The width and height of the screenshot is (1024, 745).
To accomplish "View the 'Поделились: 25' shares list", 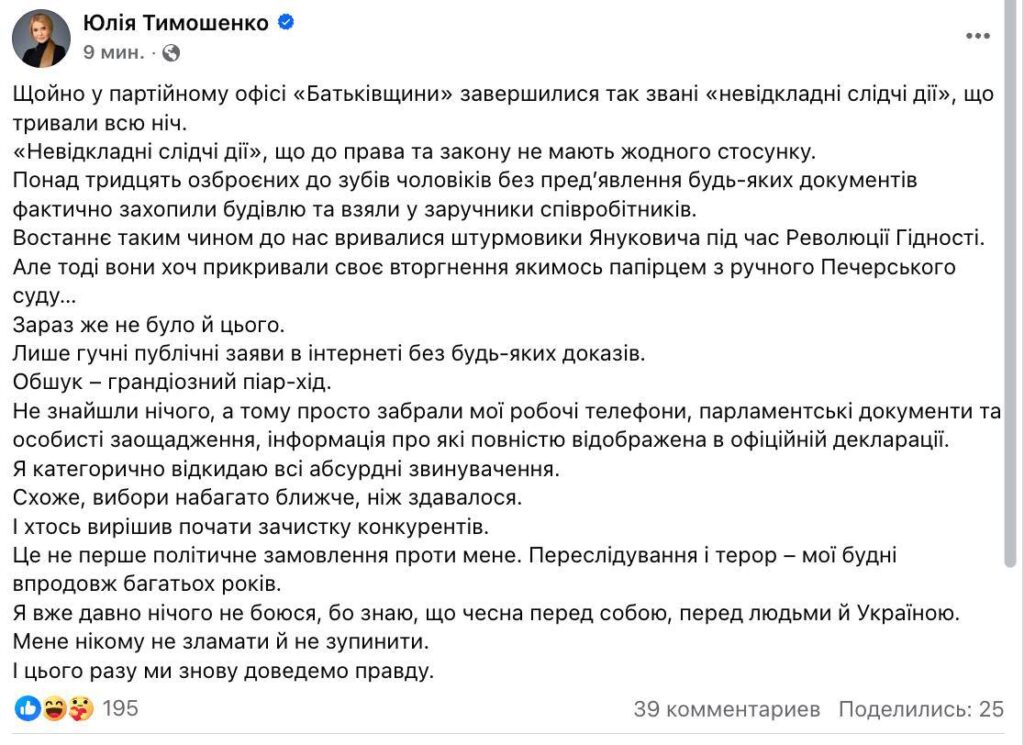I will point(920,709).
